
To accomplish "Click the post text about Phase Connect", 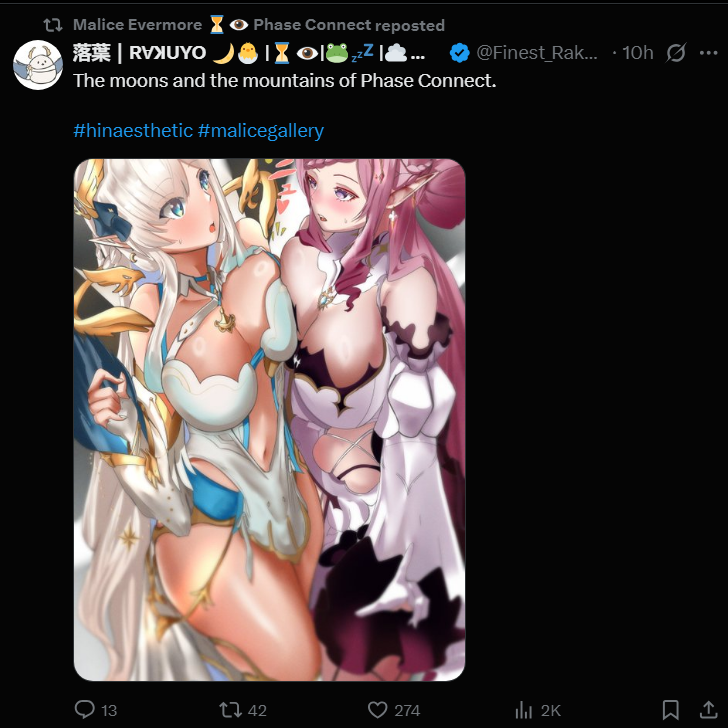I will 285,81.
